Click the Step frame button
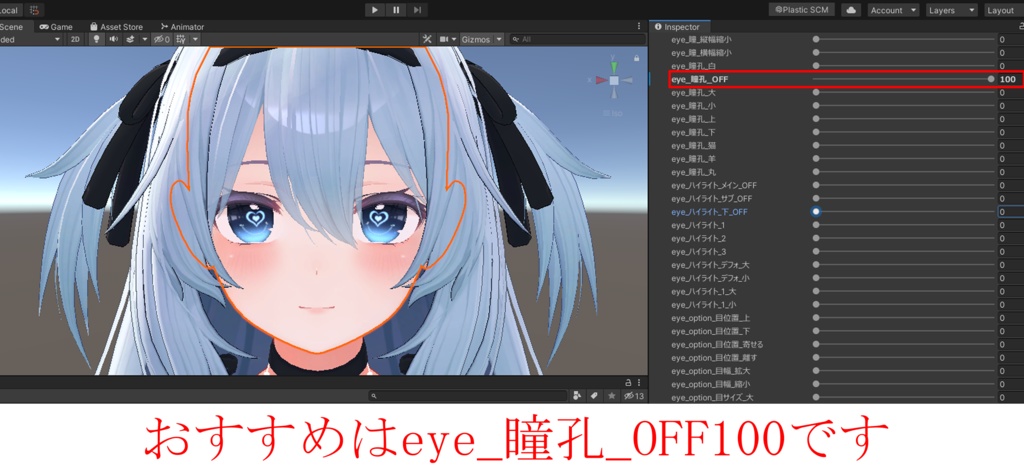This screenshot has height=471, width=1024. click(417, 10)
